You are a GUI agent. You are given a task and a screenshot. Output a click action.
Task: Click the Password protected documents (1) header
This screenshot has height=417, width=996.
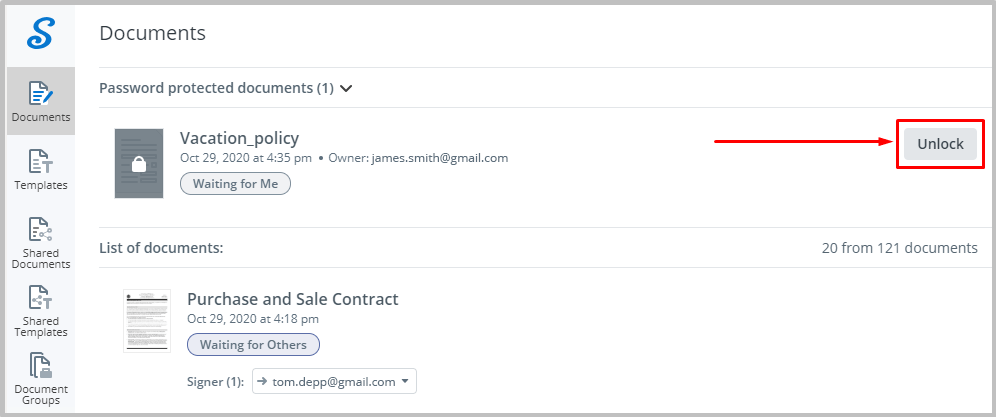coord(217,88)
